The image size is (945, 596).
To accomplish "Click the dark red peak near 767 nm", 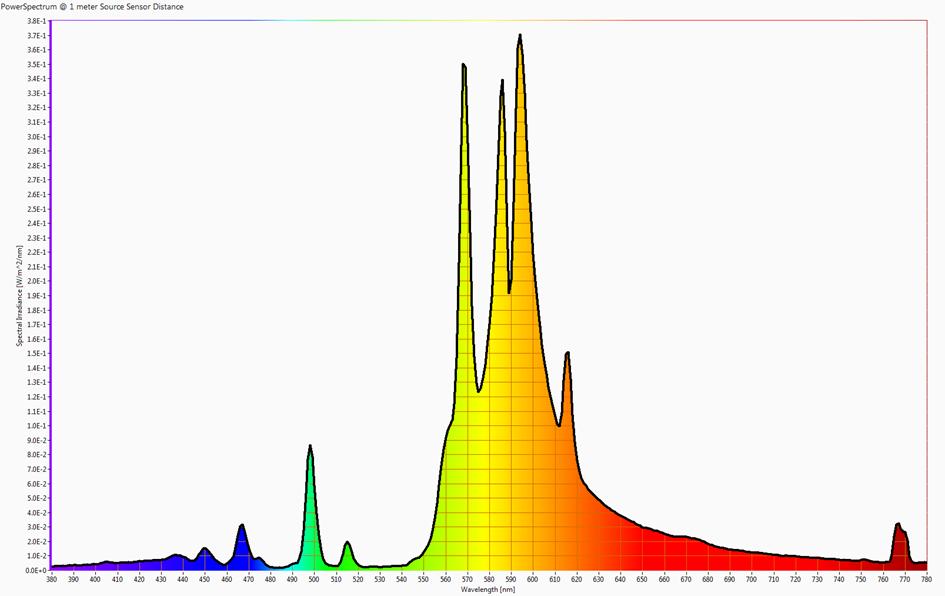I will click(x=898, y=526).
